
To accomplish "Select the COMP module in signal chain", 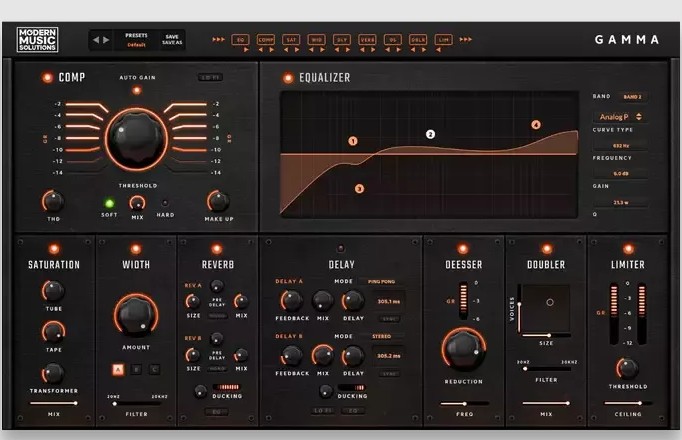I will click(x=265, y=39).
